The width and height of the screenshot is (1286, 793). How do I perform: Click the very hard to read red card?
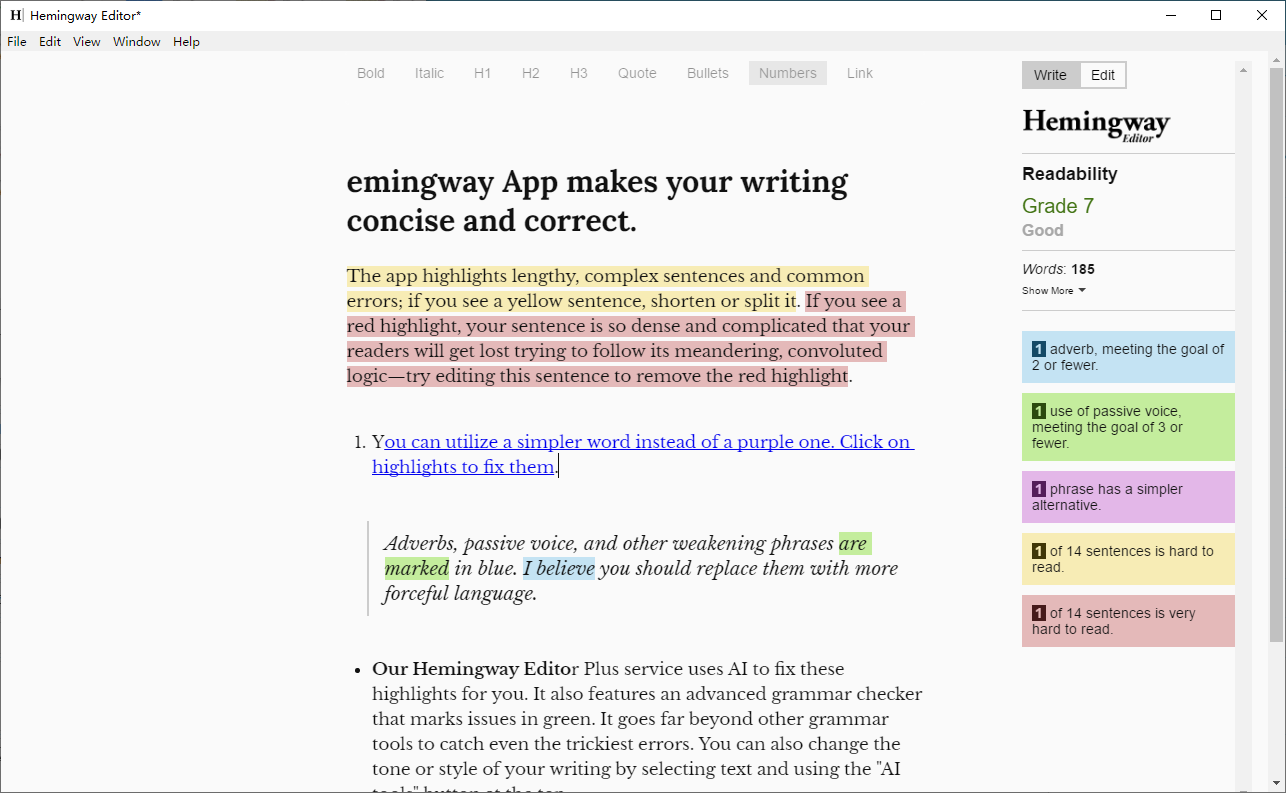tap(1128, 621)
